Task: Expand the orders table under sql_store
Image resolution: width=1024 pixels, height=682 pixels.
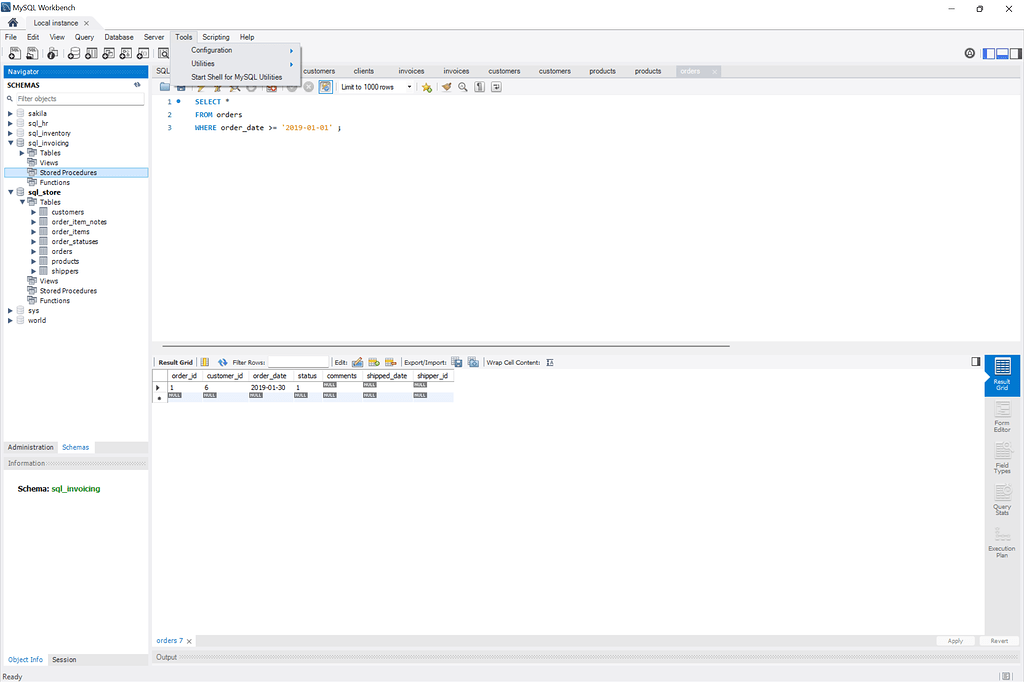Action: [34, 251]
